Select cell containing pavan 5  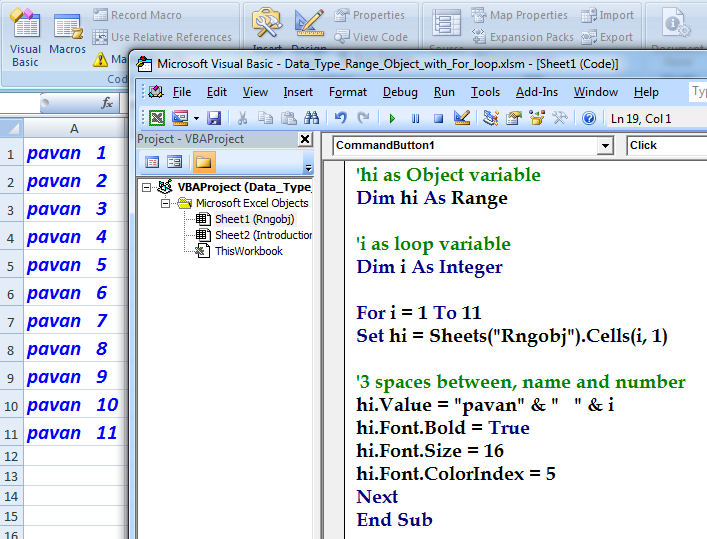pyautogui.click(x=75, y=265)
